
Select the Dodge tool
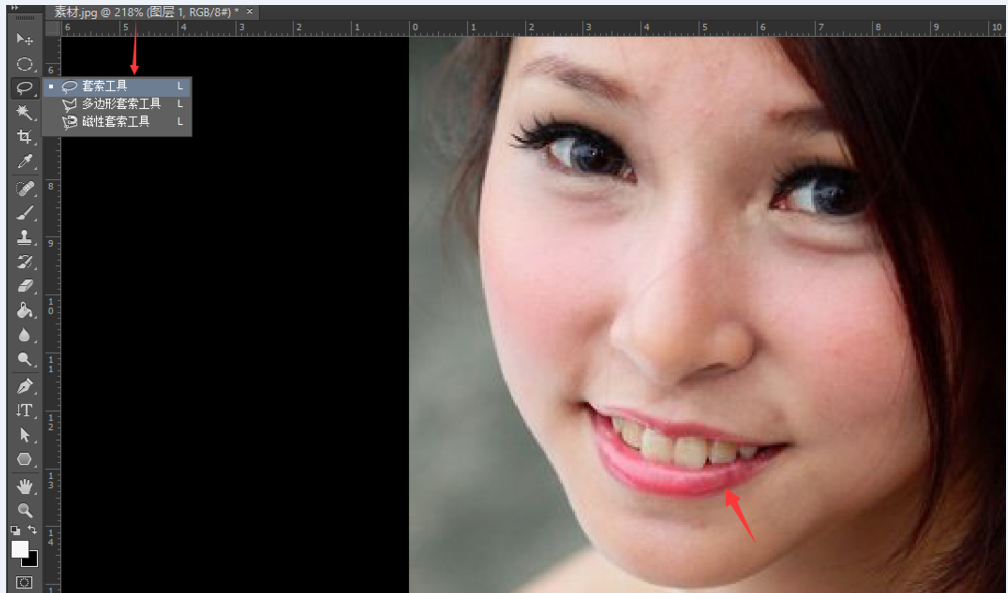pos(24,360)
